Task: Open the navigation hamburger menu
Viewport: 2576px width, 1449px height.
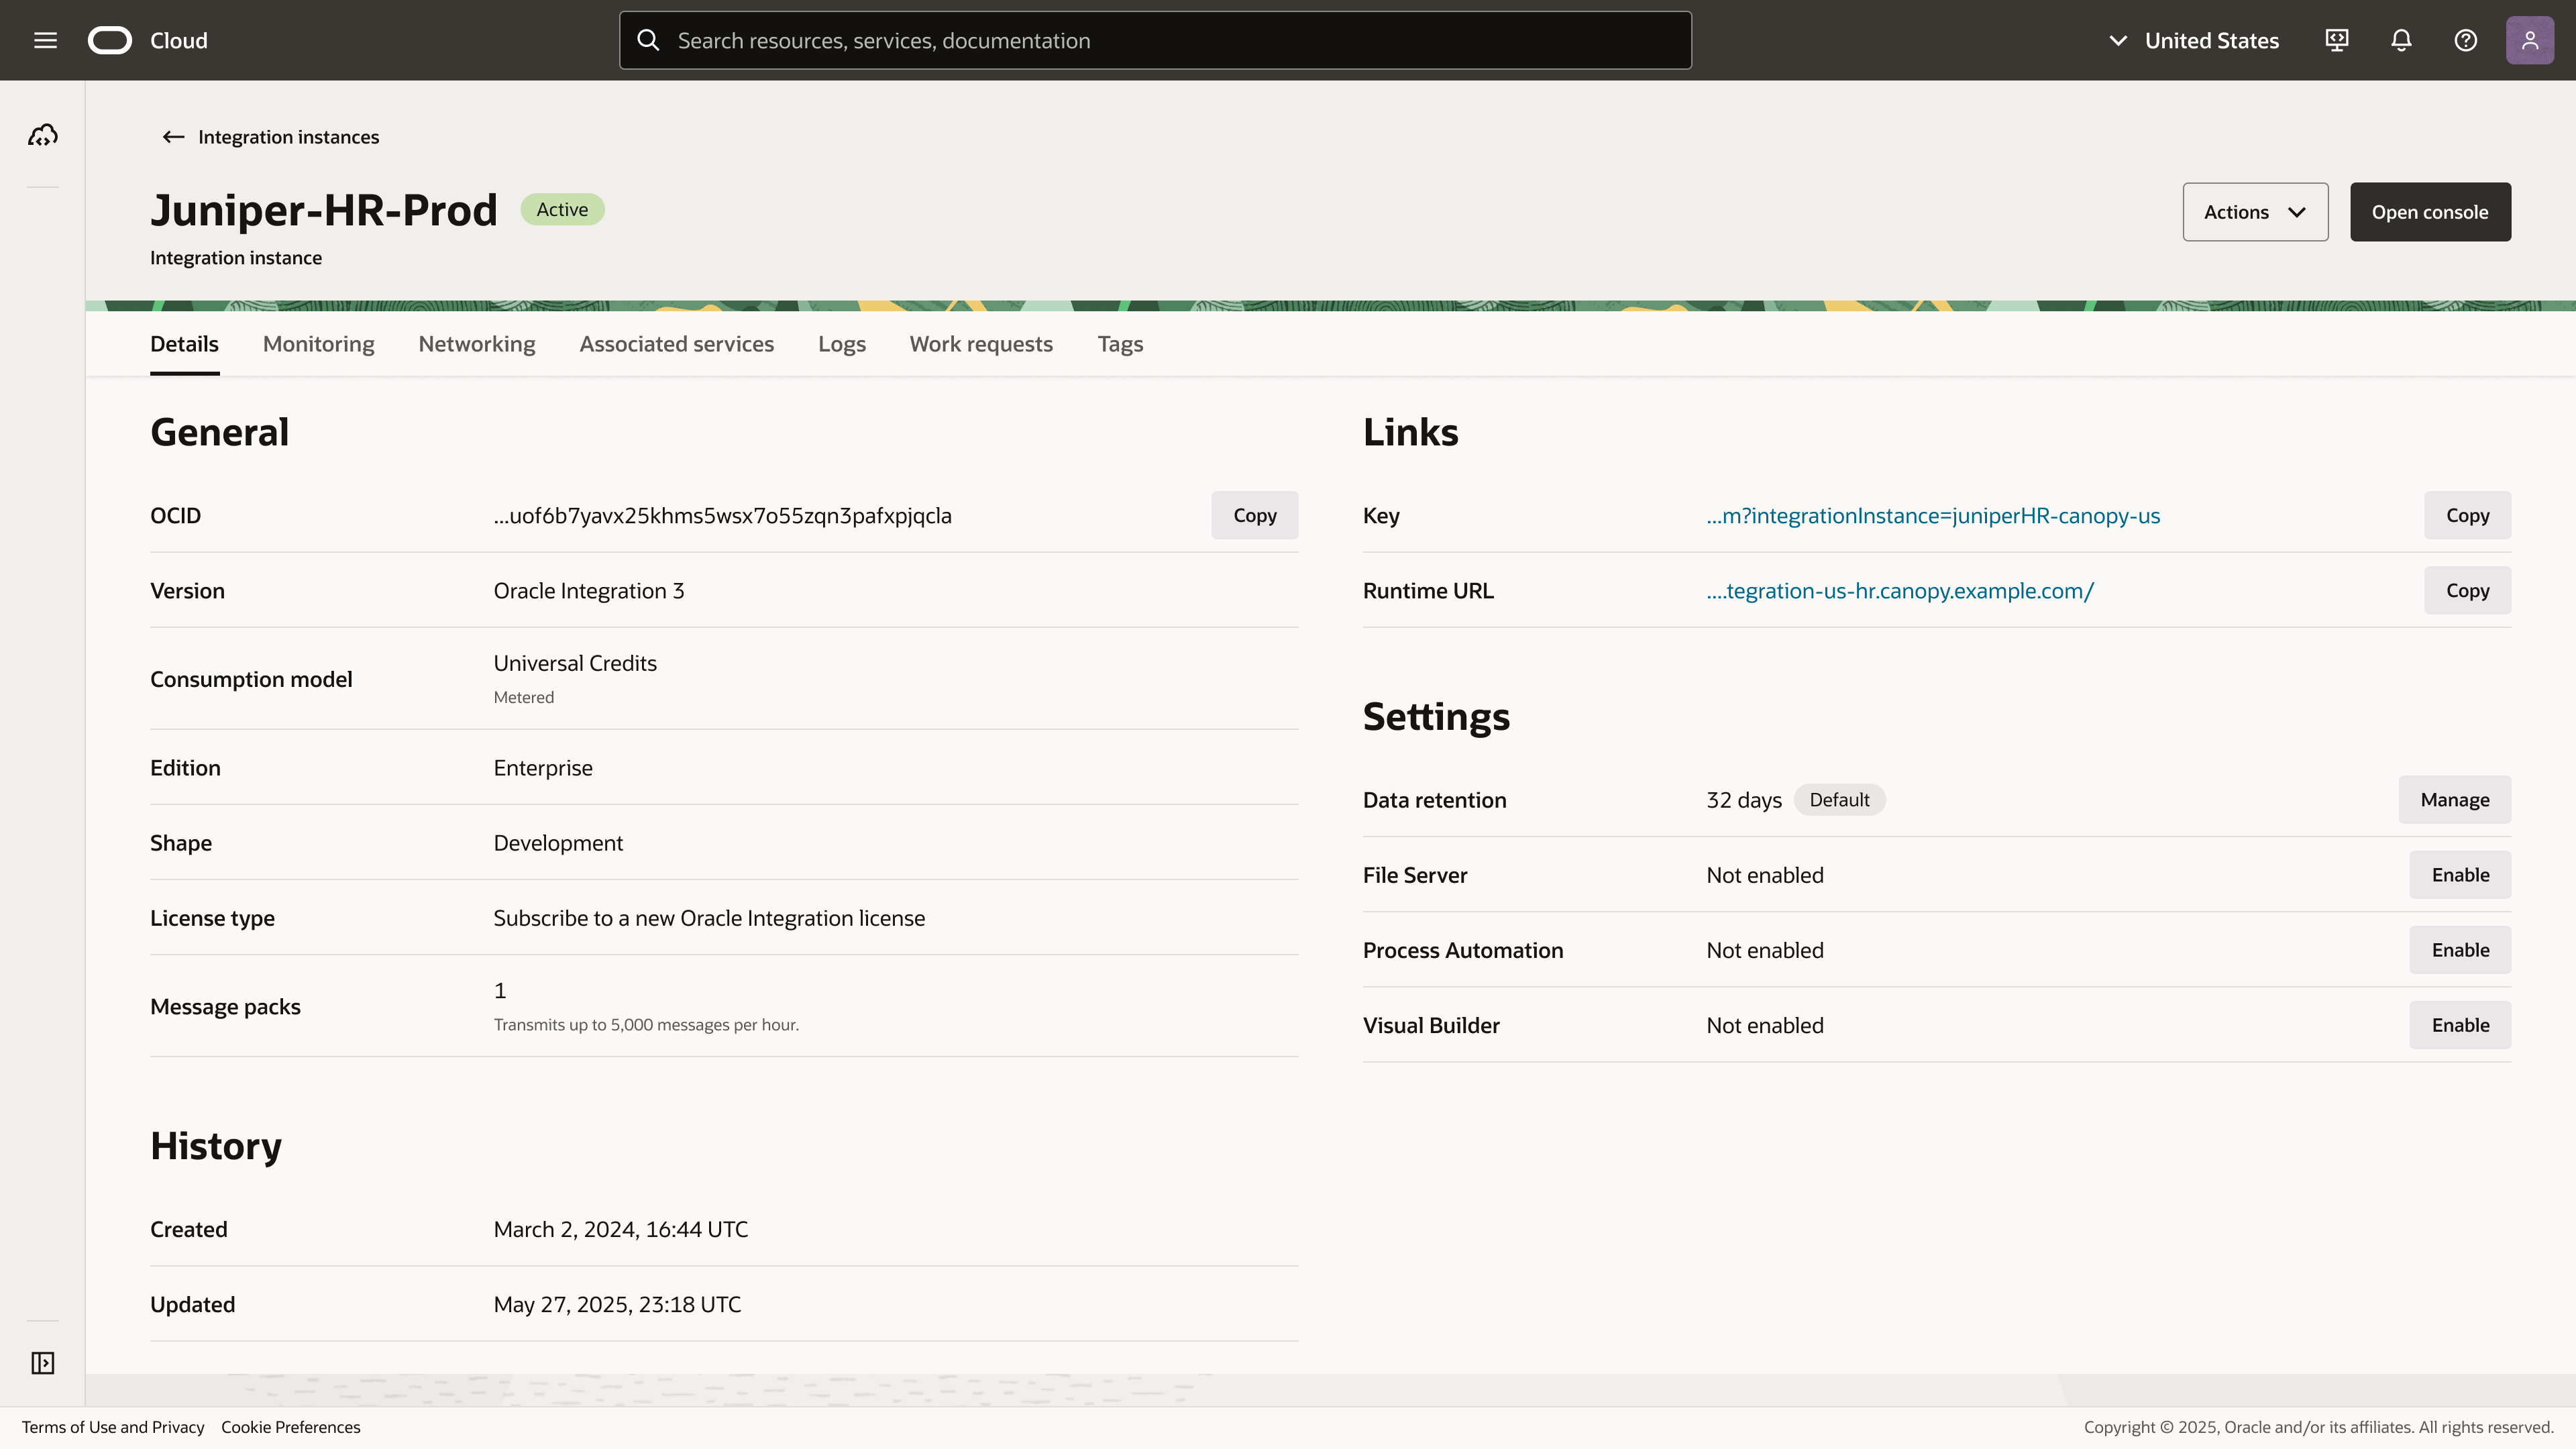Action: [x=45, y=40]
